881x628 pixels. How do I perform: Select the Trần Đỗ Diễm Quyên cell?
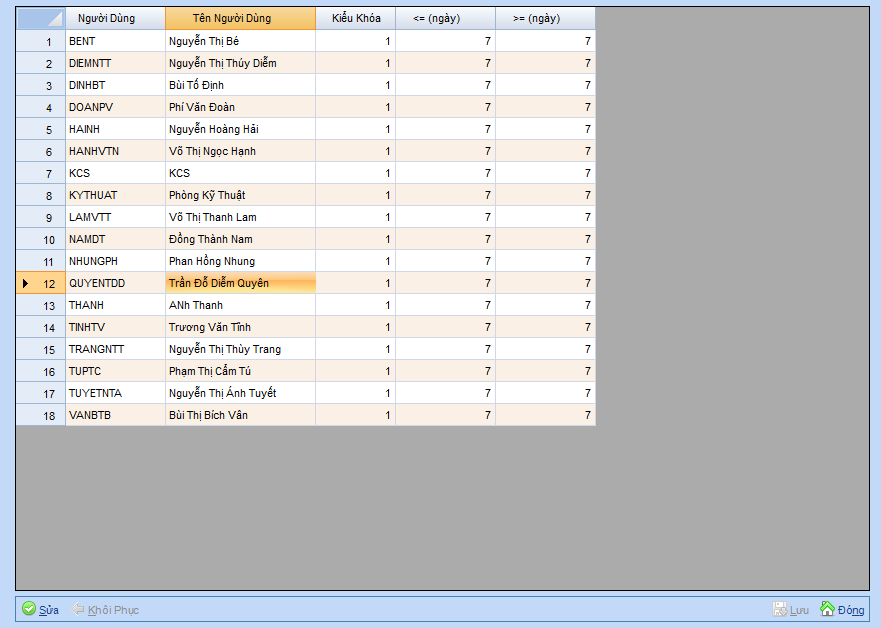240,283
